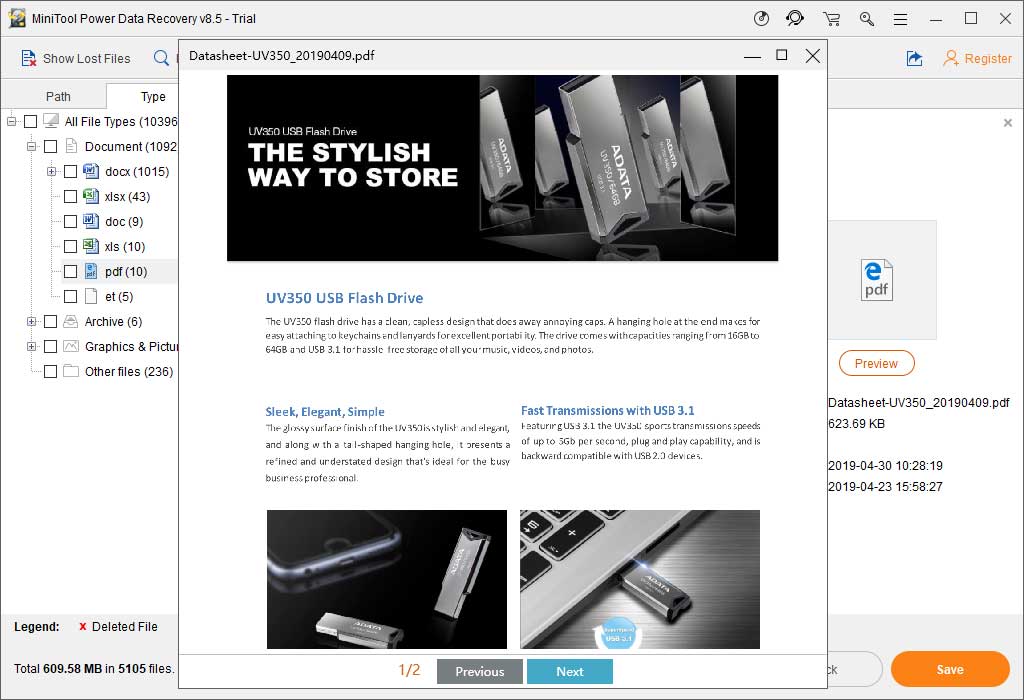This screenshot has width=1024, height=700.
Task: Switch to the Path tab
Action: (x=58, y=97)
